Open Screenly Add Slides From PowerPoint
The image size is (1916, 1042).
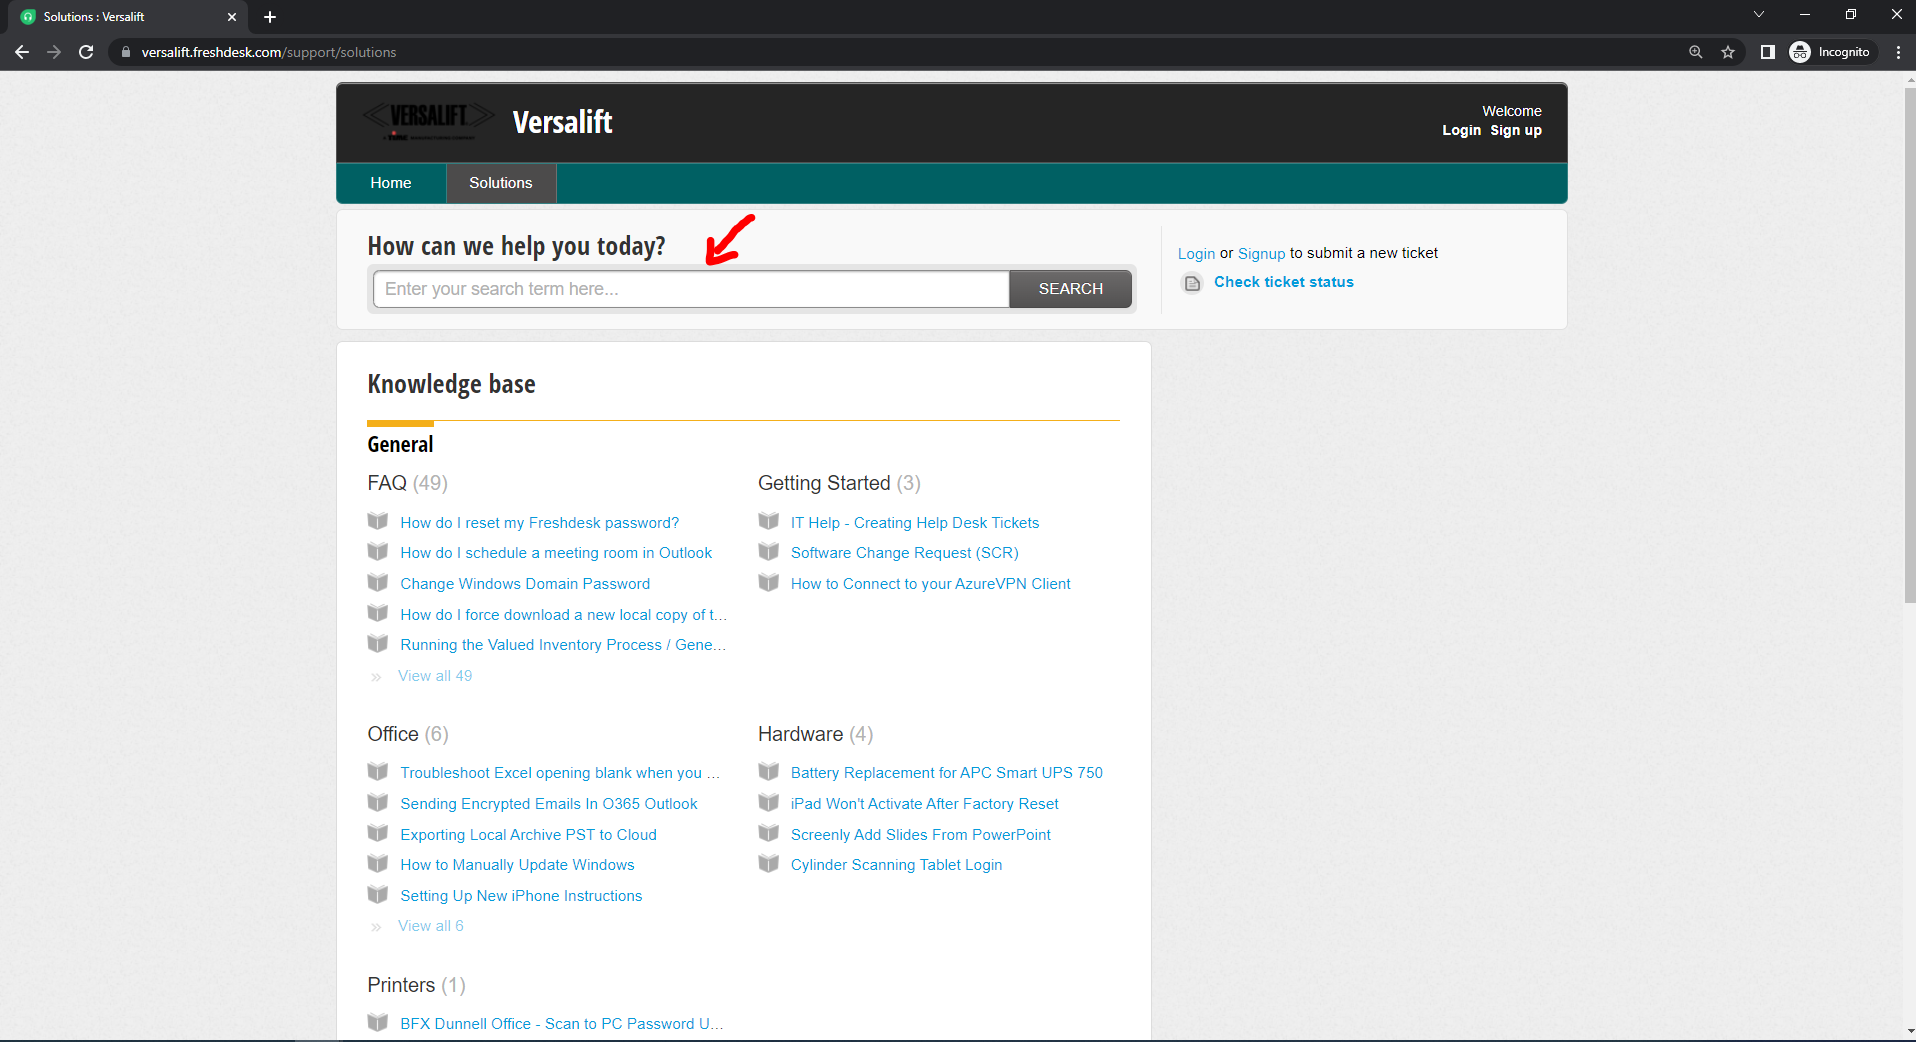point(920,835)
